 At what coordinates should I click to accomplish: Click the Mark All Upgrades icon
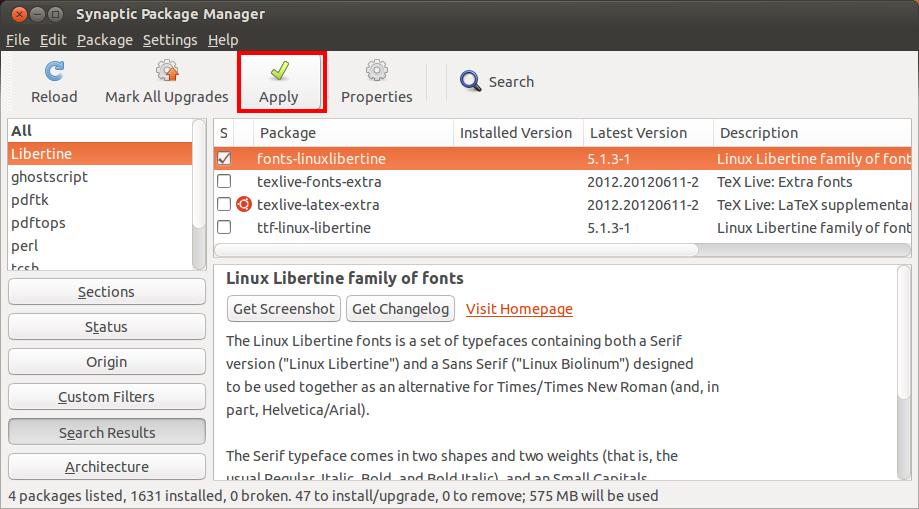[166, 72]
